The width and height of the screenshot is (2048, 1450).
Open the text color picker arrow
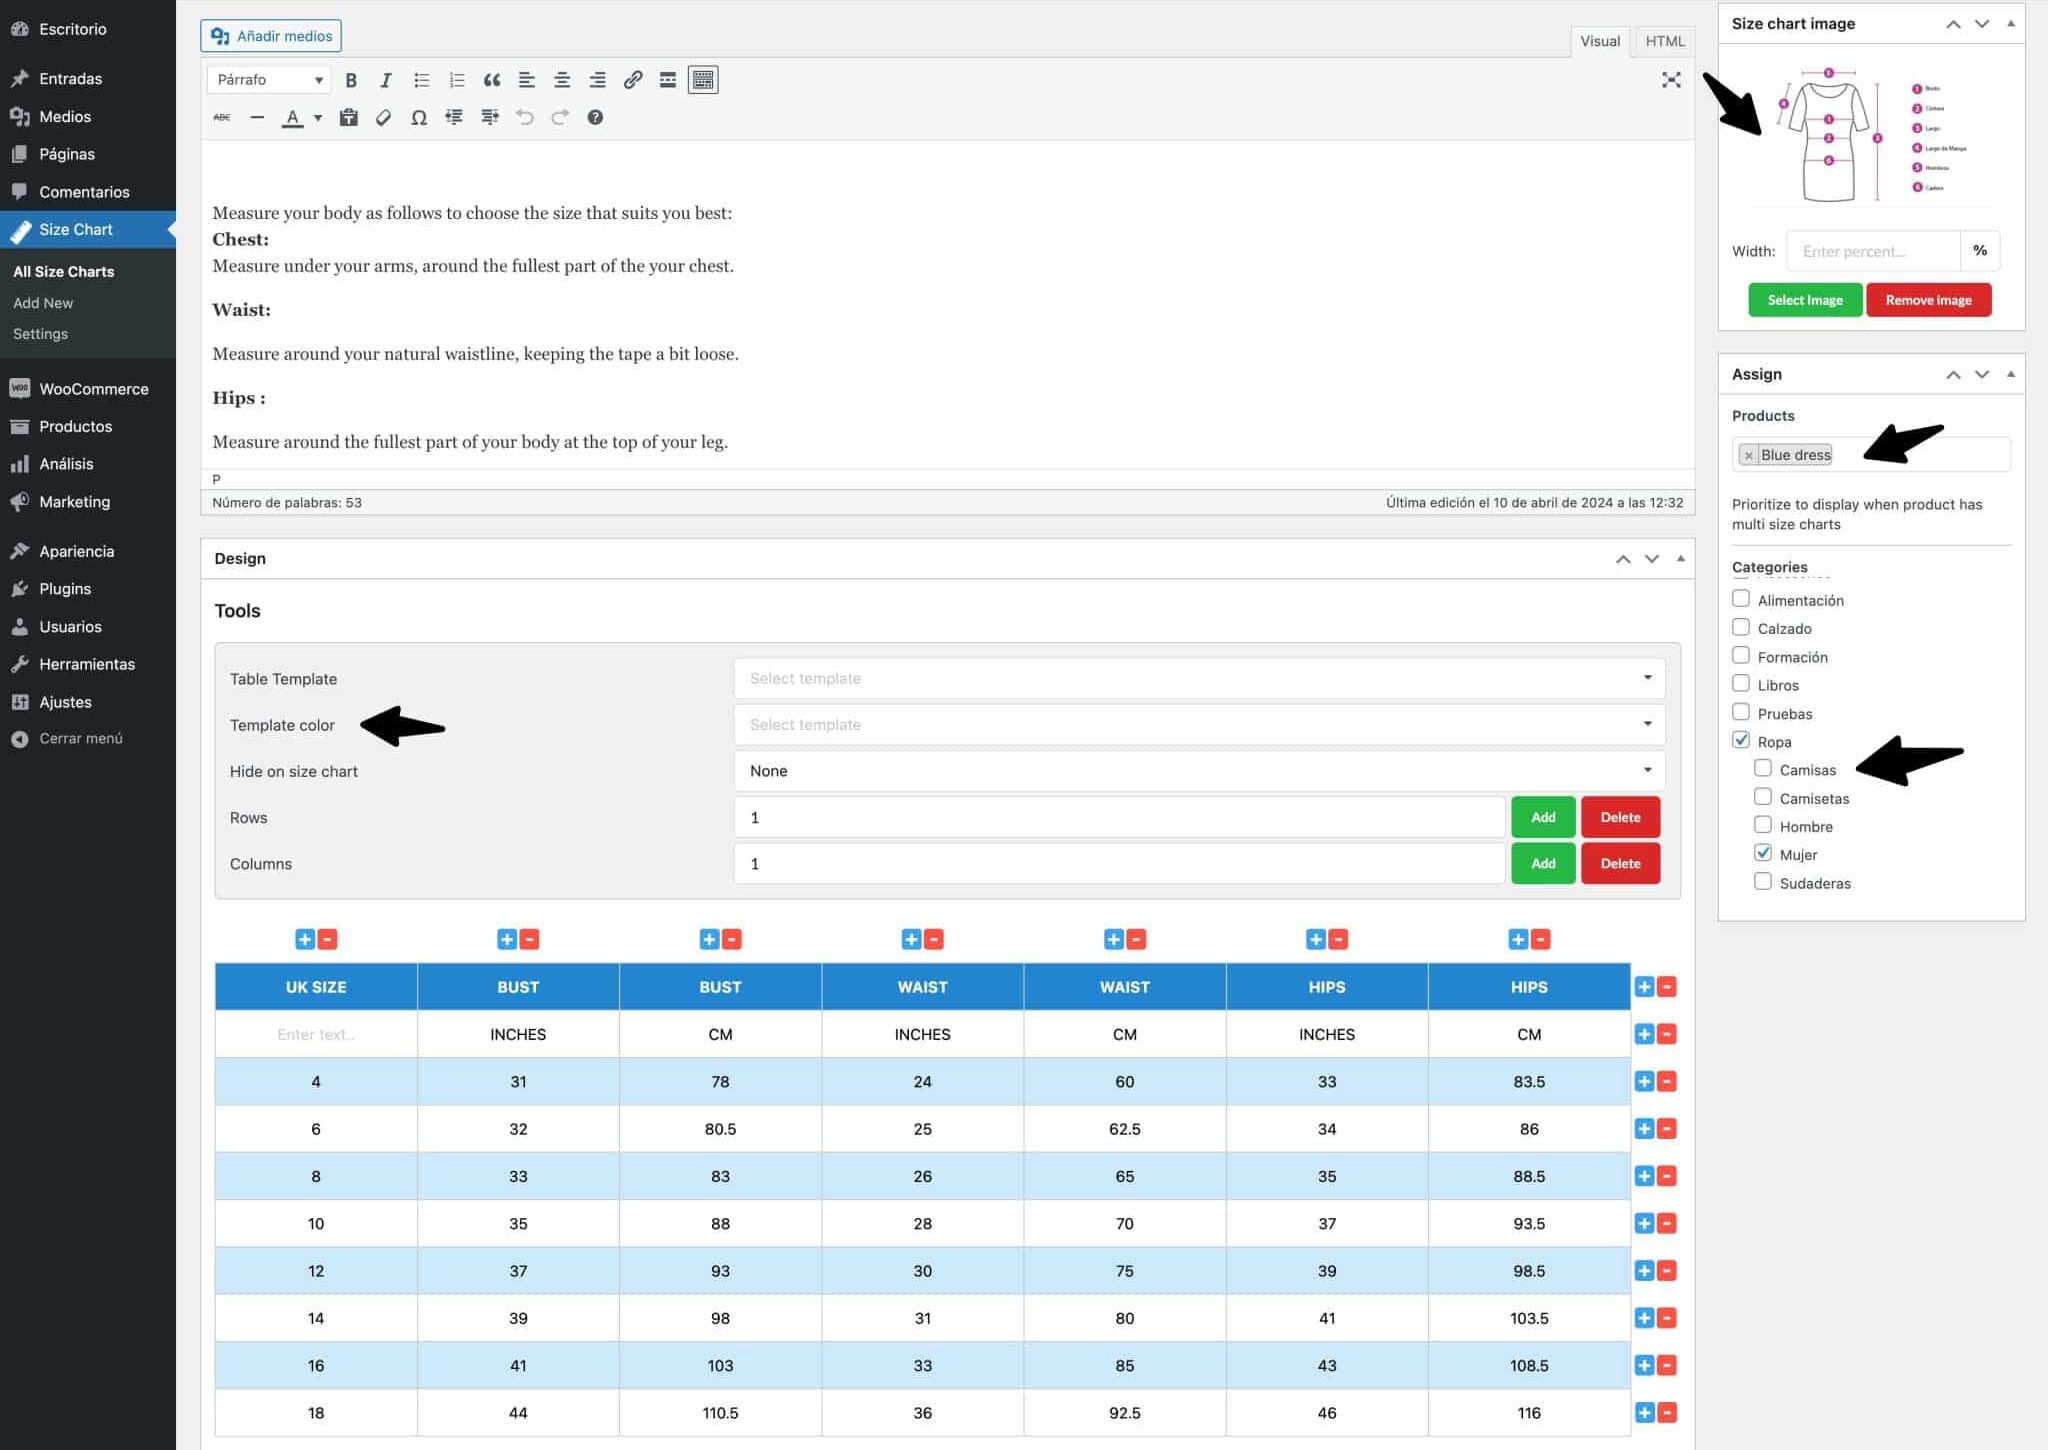pyautogui.click(x=318, y=118)
